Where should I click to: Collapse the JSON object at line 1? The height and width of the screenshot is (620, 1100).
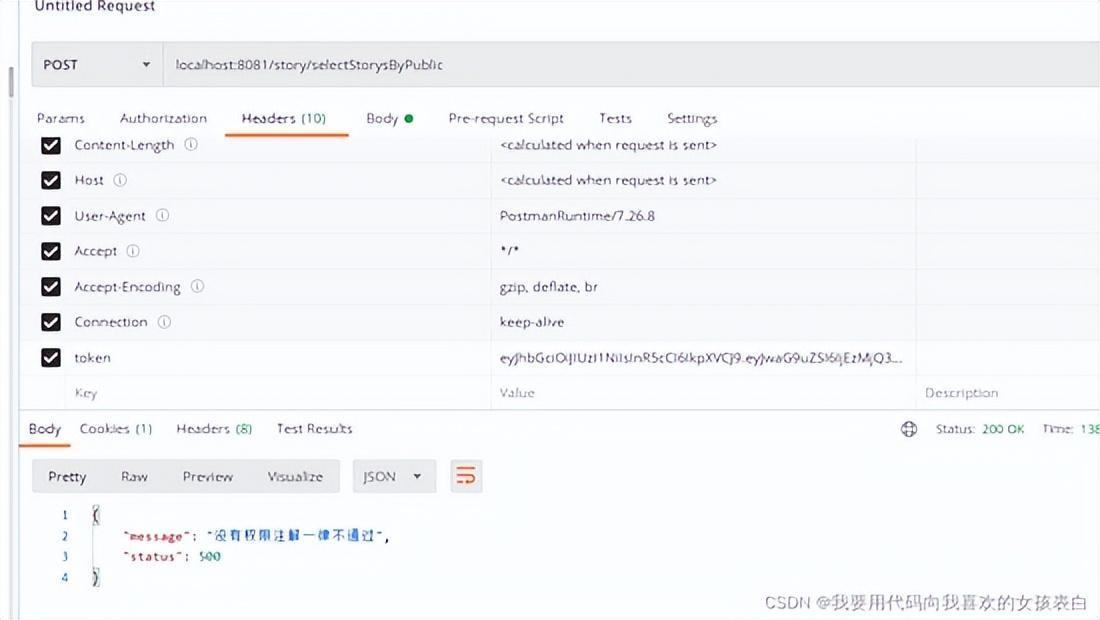[95, 515]
